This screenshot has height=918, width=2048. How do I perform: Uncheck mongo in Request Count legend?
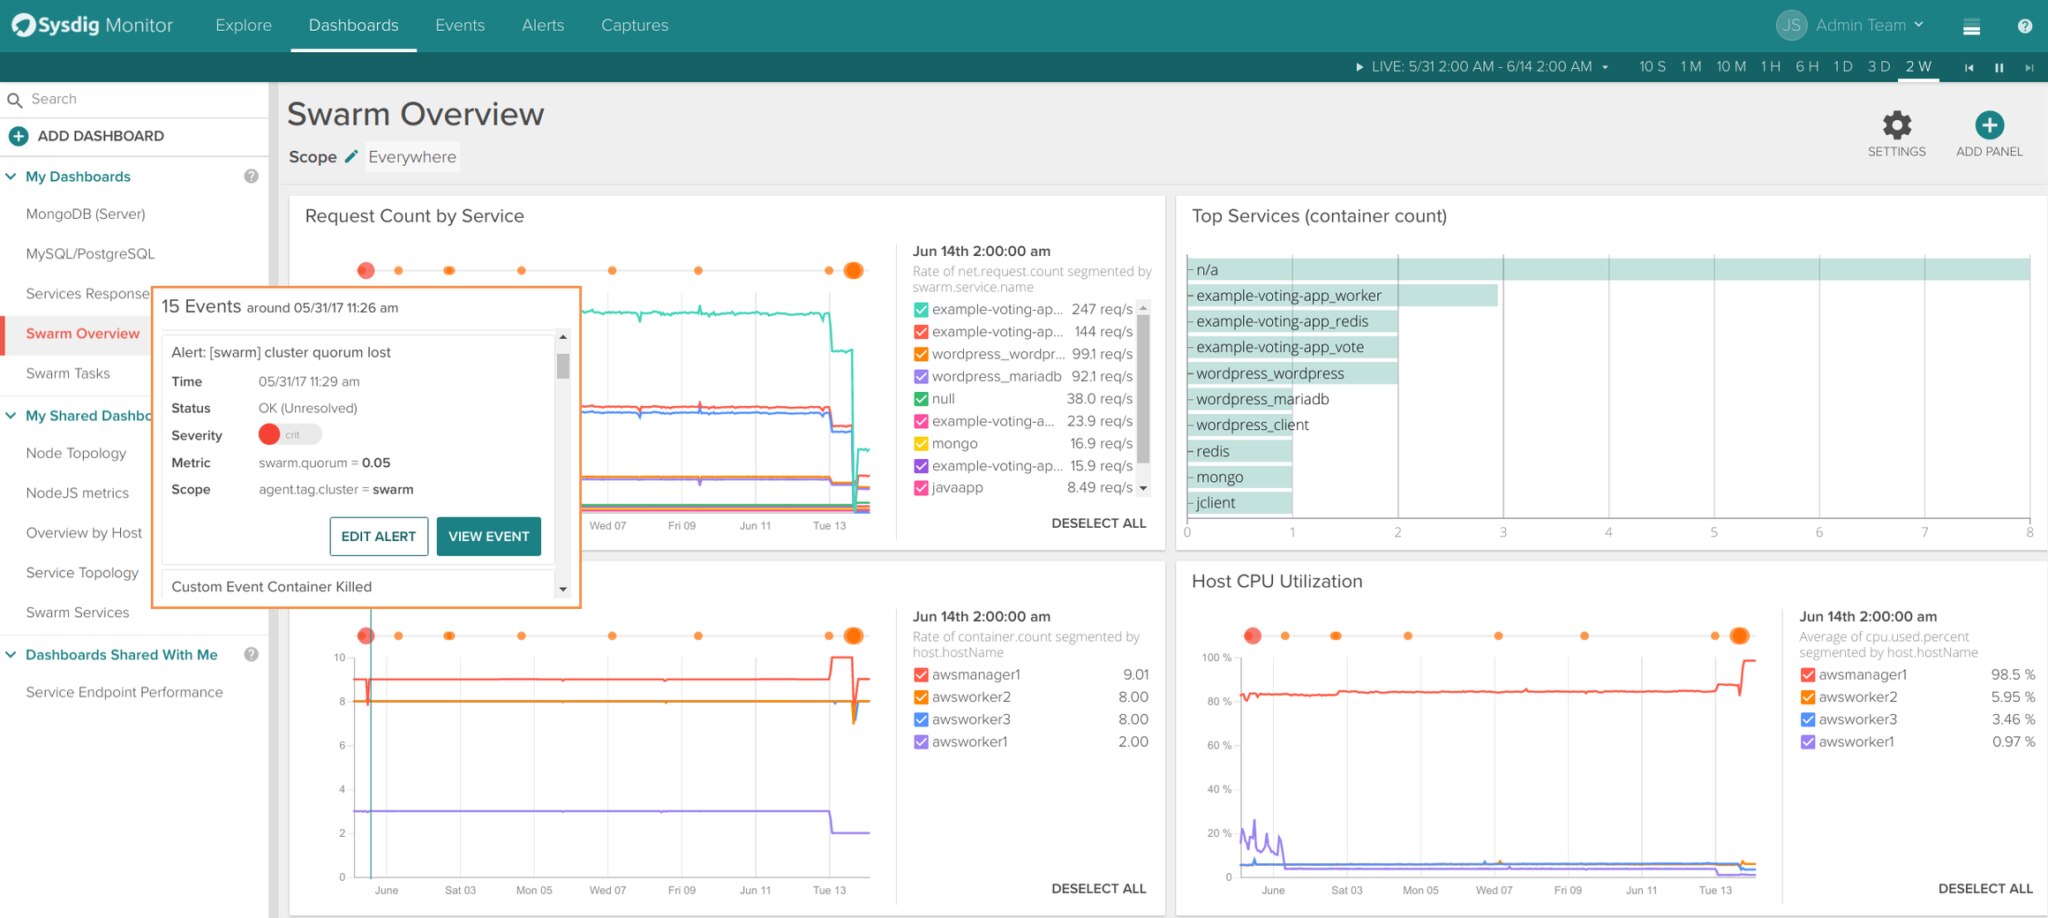point(921,443)
